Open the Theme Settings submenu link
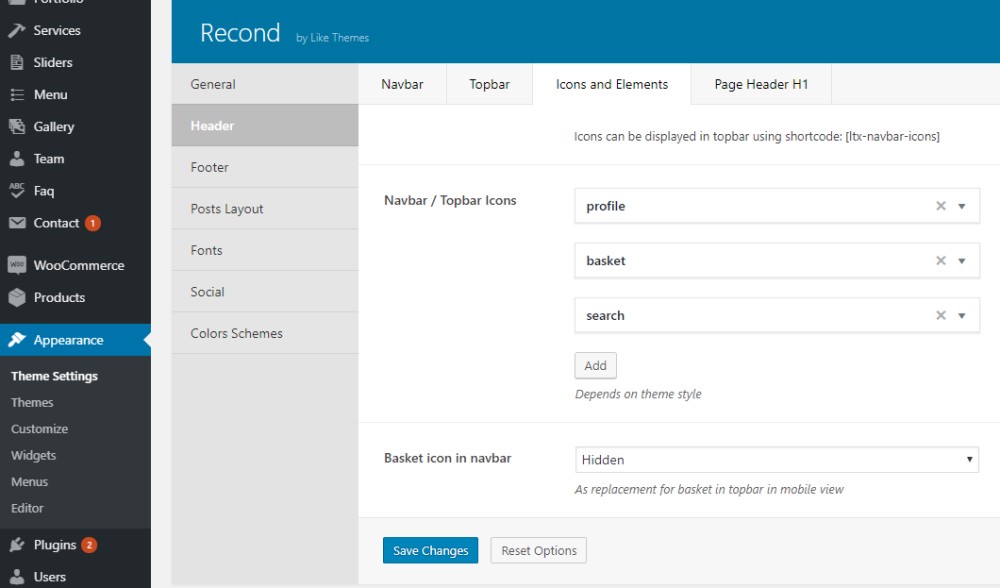Screen dimensions: 1000x588 pos(54,376)
